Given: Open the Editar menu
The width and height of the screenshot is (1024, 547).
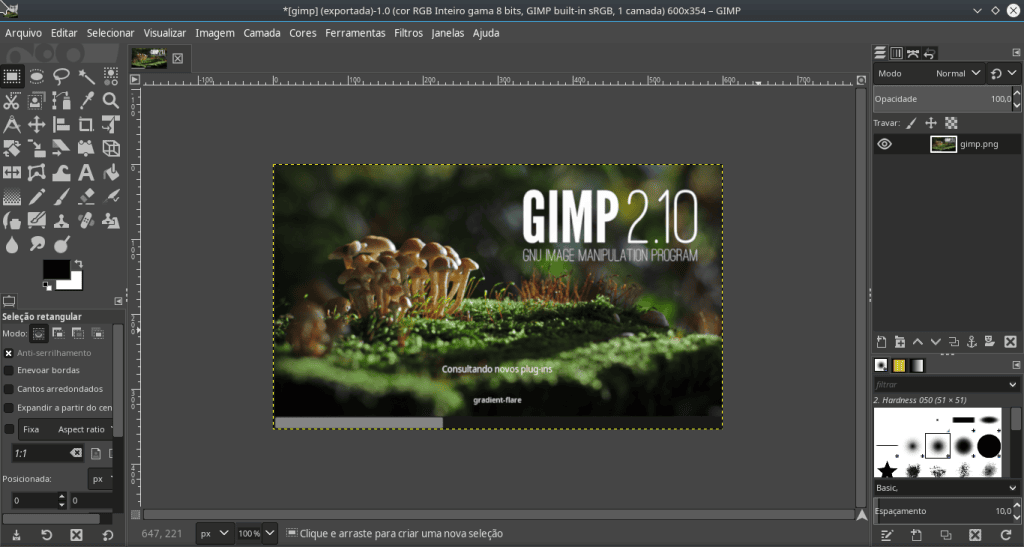Looking at the screenshot, I should point(64,33).
